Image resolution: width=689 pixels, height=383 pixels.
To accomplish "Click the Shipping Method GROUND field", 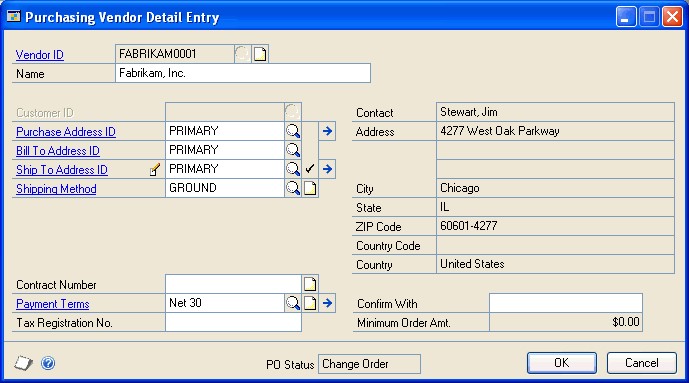I will pyautogui.click(x=225, y=188).
